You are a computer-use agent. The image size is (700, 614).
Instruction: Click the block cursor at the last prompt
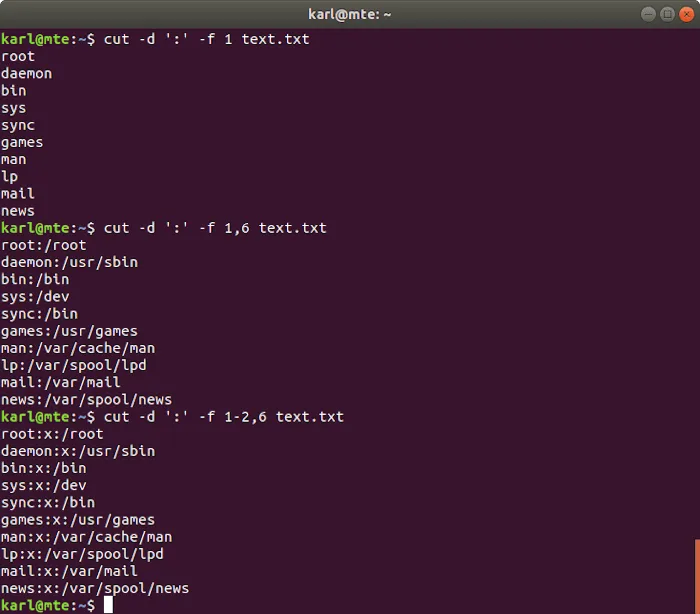pyautogui.click(x=108, y=606)
